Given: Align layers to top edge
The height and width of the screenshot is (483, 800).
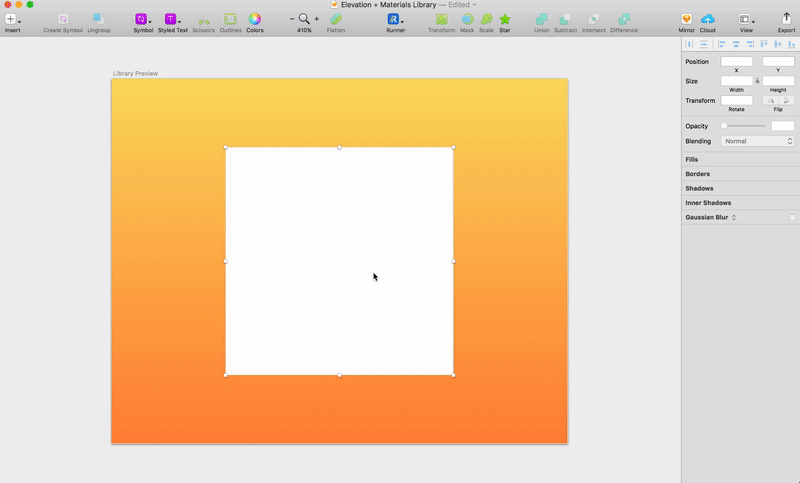Looking at the screenshot, I should pos(764,44).
